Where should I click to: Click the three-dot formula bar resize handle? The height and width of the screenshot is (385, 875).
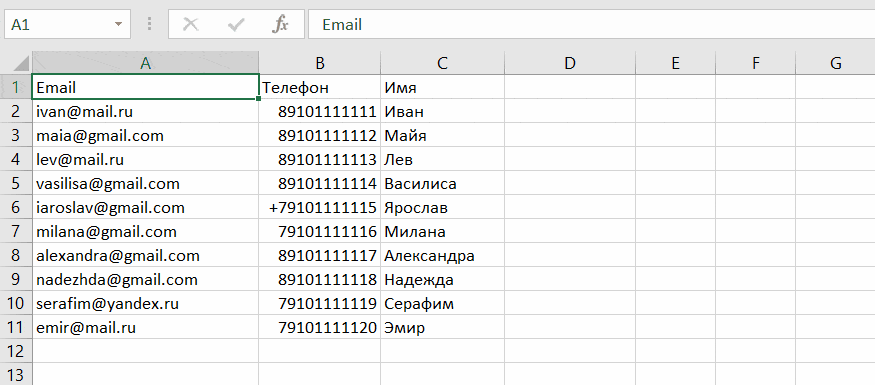[x=149, y=24]
